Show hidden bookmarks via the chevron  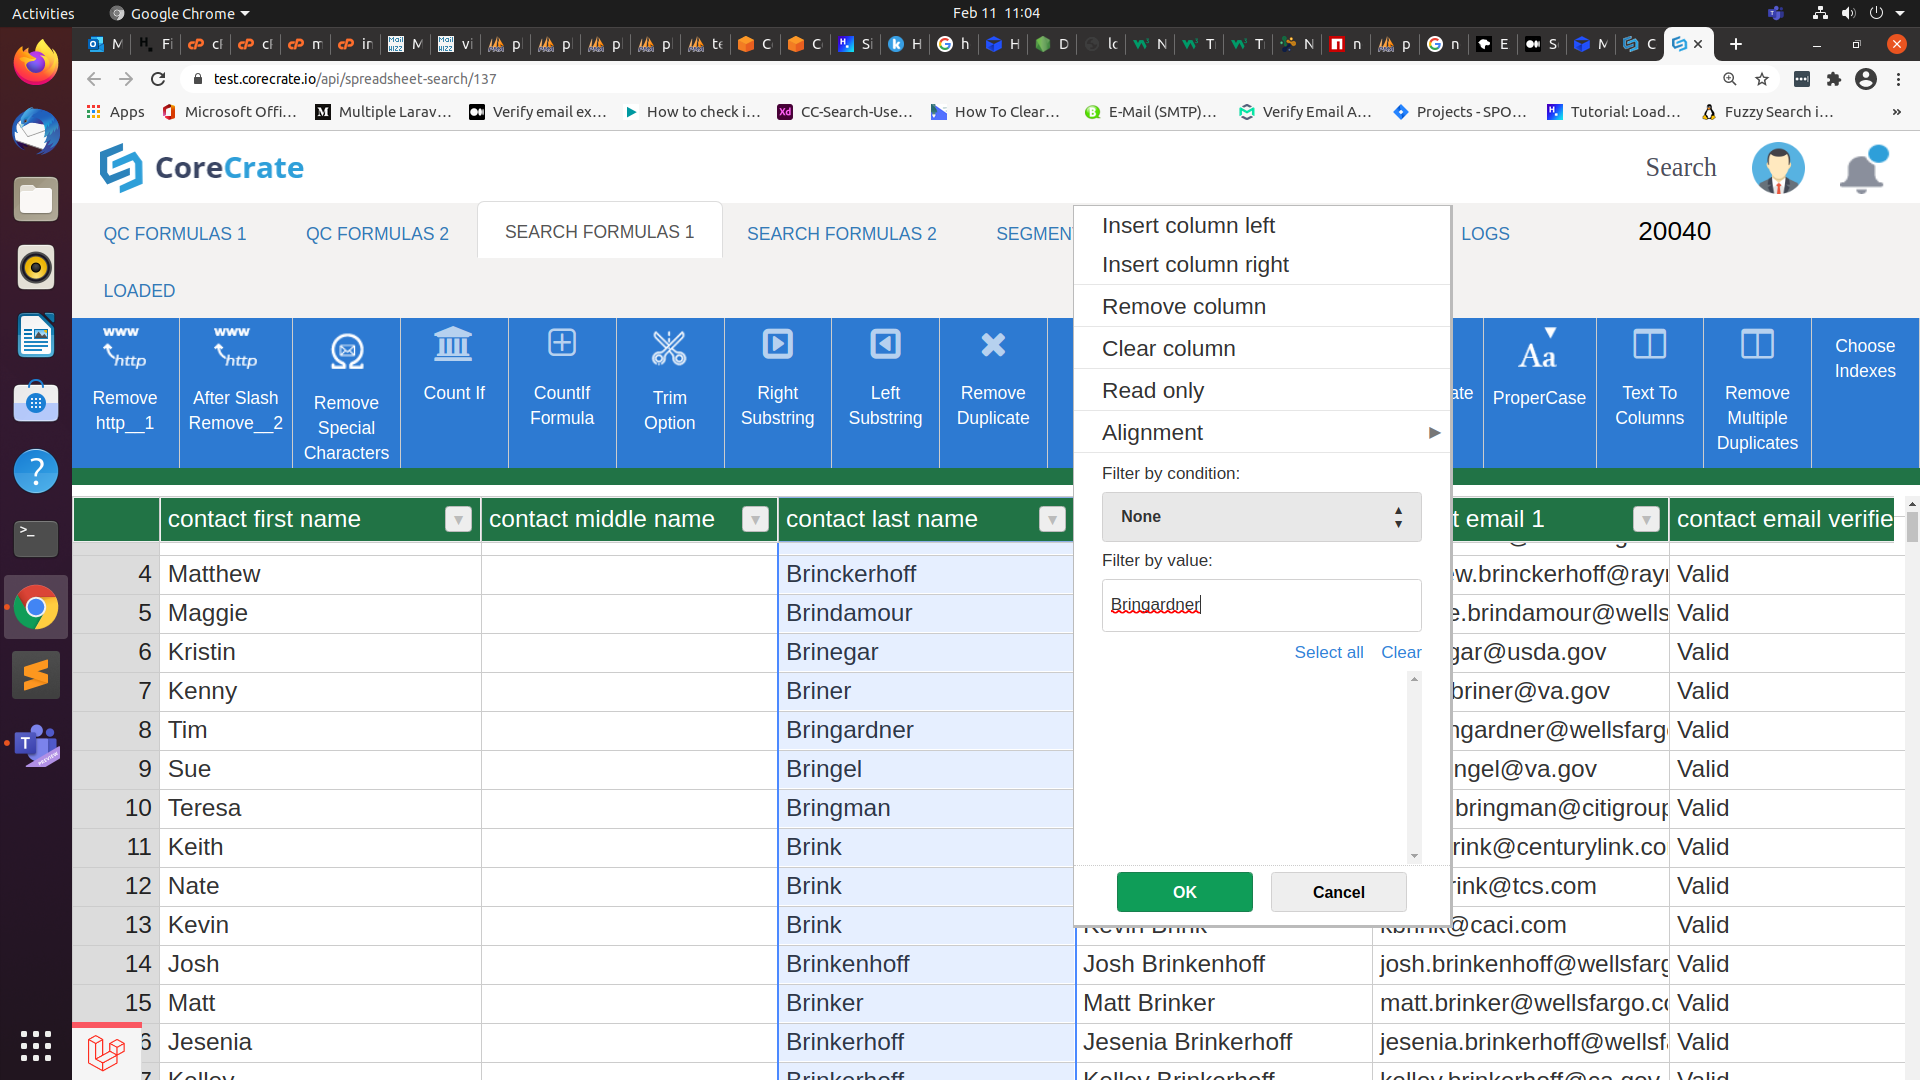pyautogui.click(x=1897, y=112)
